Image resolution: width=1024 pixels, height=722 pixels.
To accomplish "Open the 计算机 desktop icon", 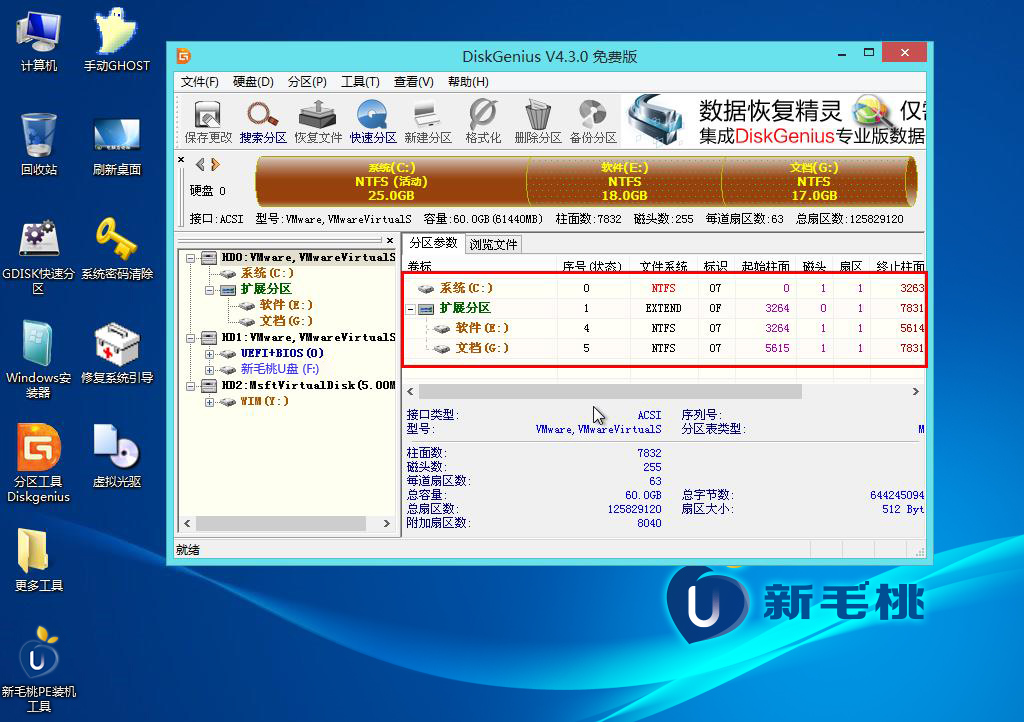I will pos(39,40).
